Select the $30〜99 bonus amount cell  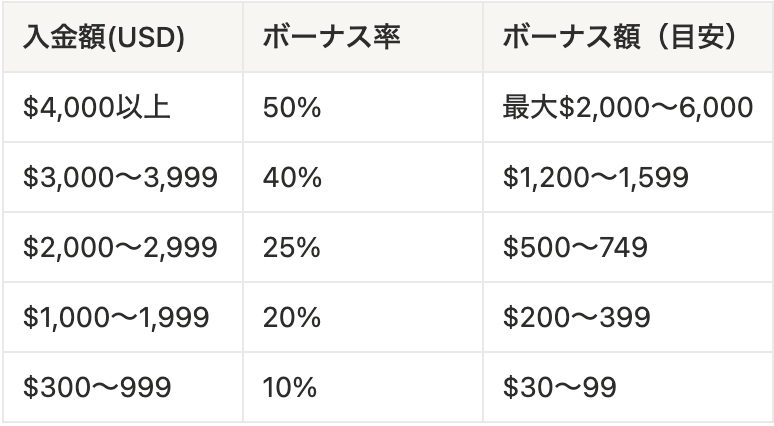pyautogui.click(x=559, y=387)
